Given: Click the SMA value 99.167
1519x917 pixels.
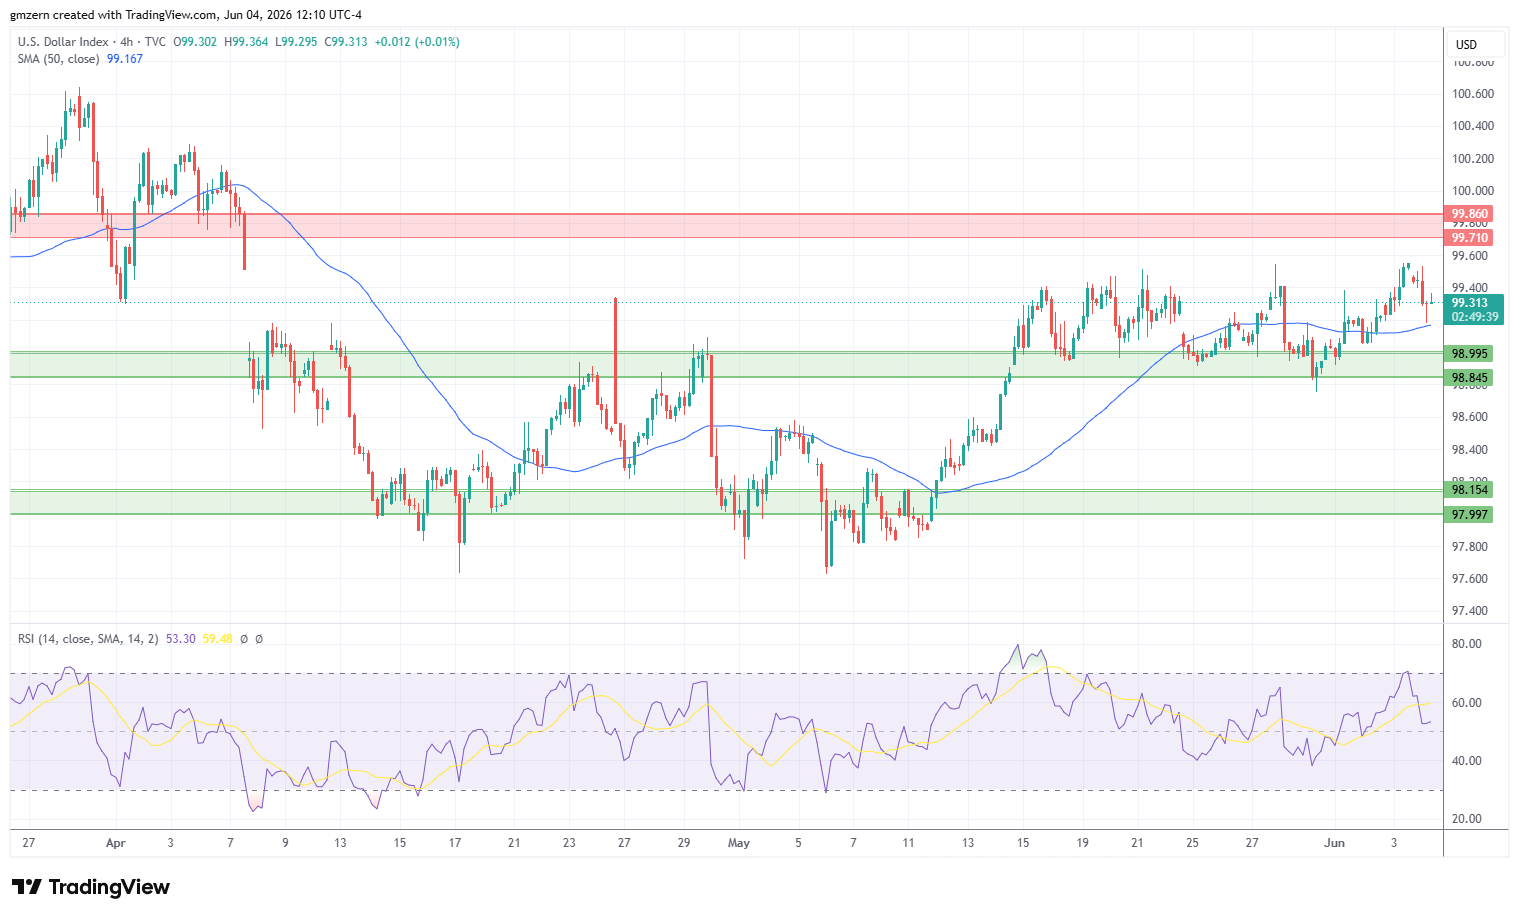Looking at the screenshot, I should (x=125, y=59).
